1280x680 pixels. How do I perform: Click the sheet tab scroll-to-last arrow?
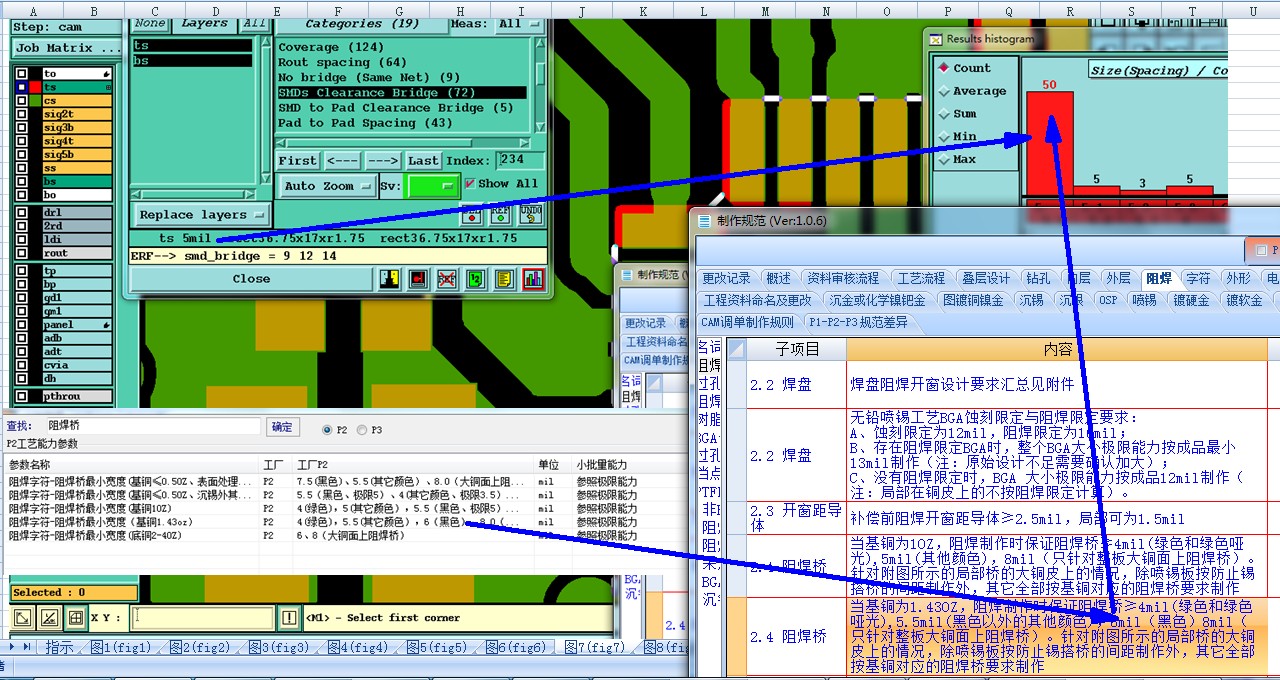click(x=27, y=648)
